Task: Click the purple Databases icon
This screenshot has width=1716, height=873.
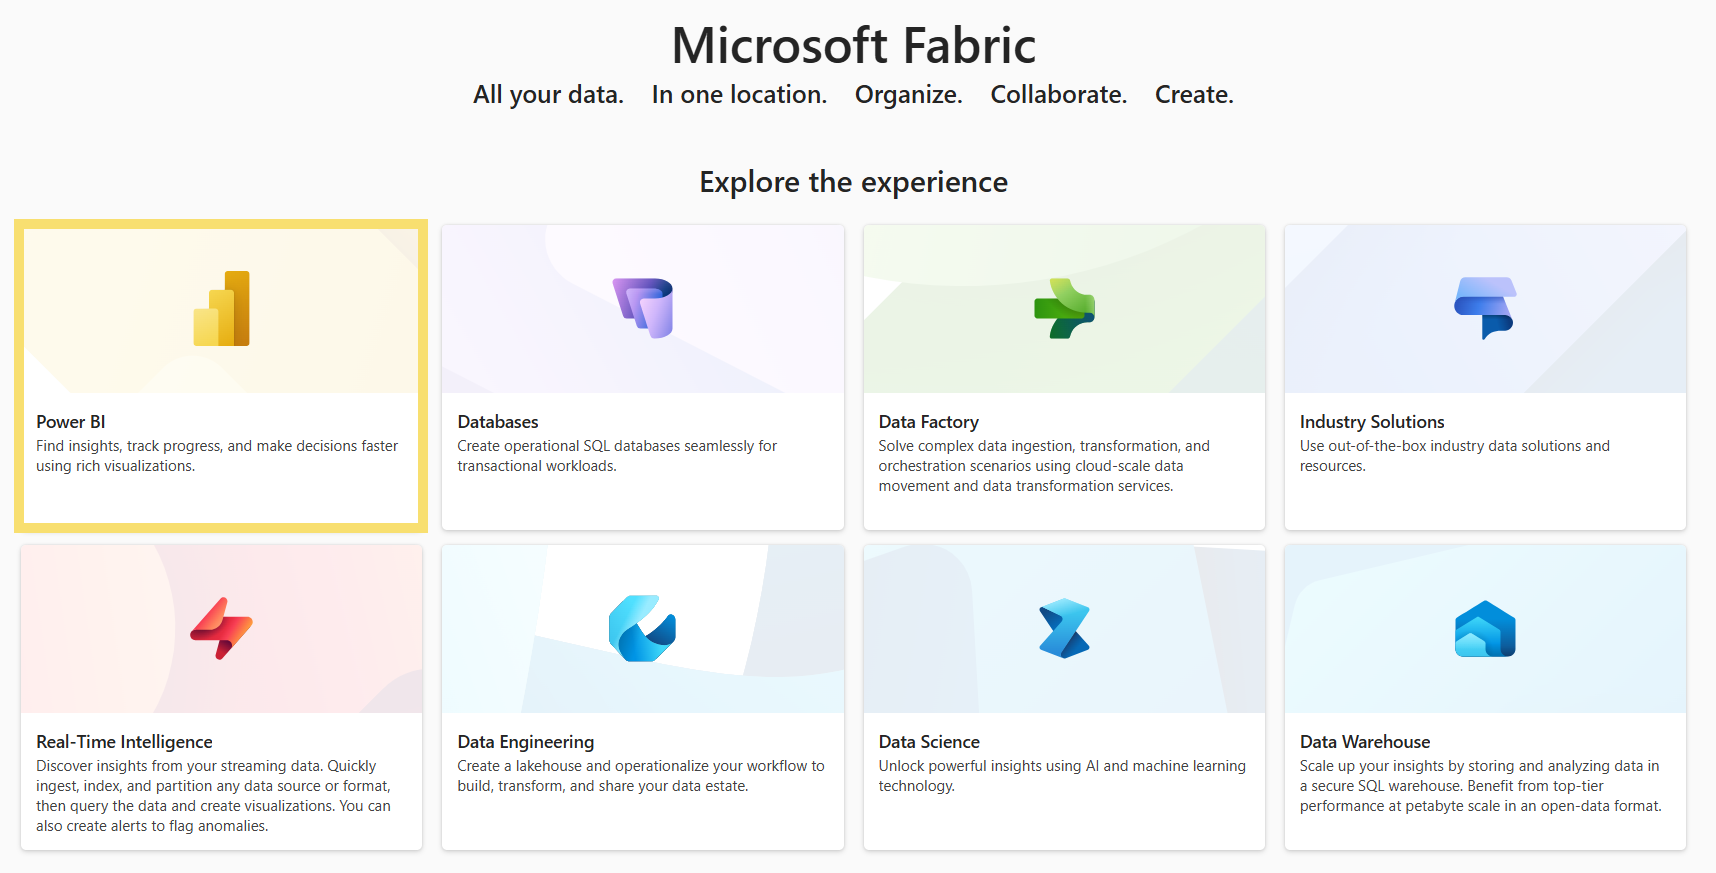Action: 643,308
